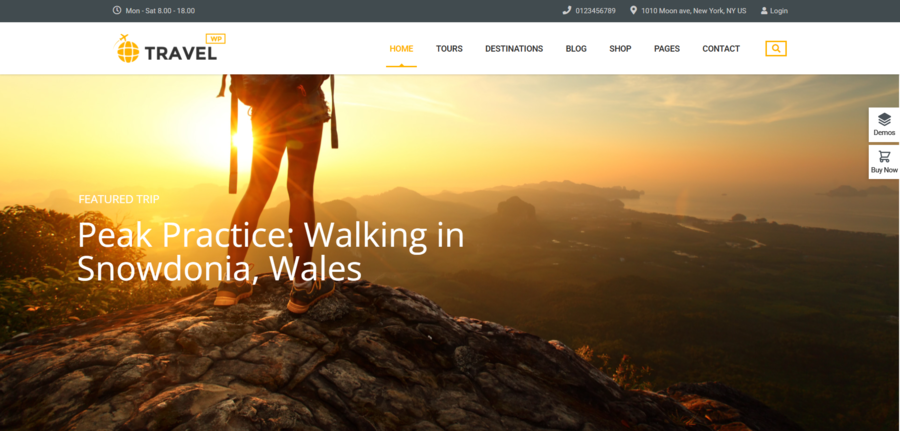The height and width of the screenshot is (431, 900).
Task: Click the search magnifier icon in navigation
Action: [775, 48]
